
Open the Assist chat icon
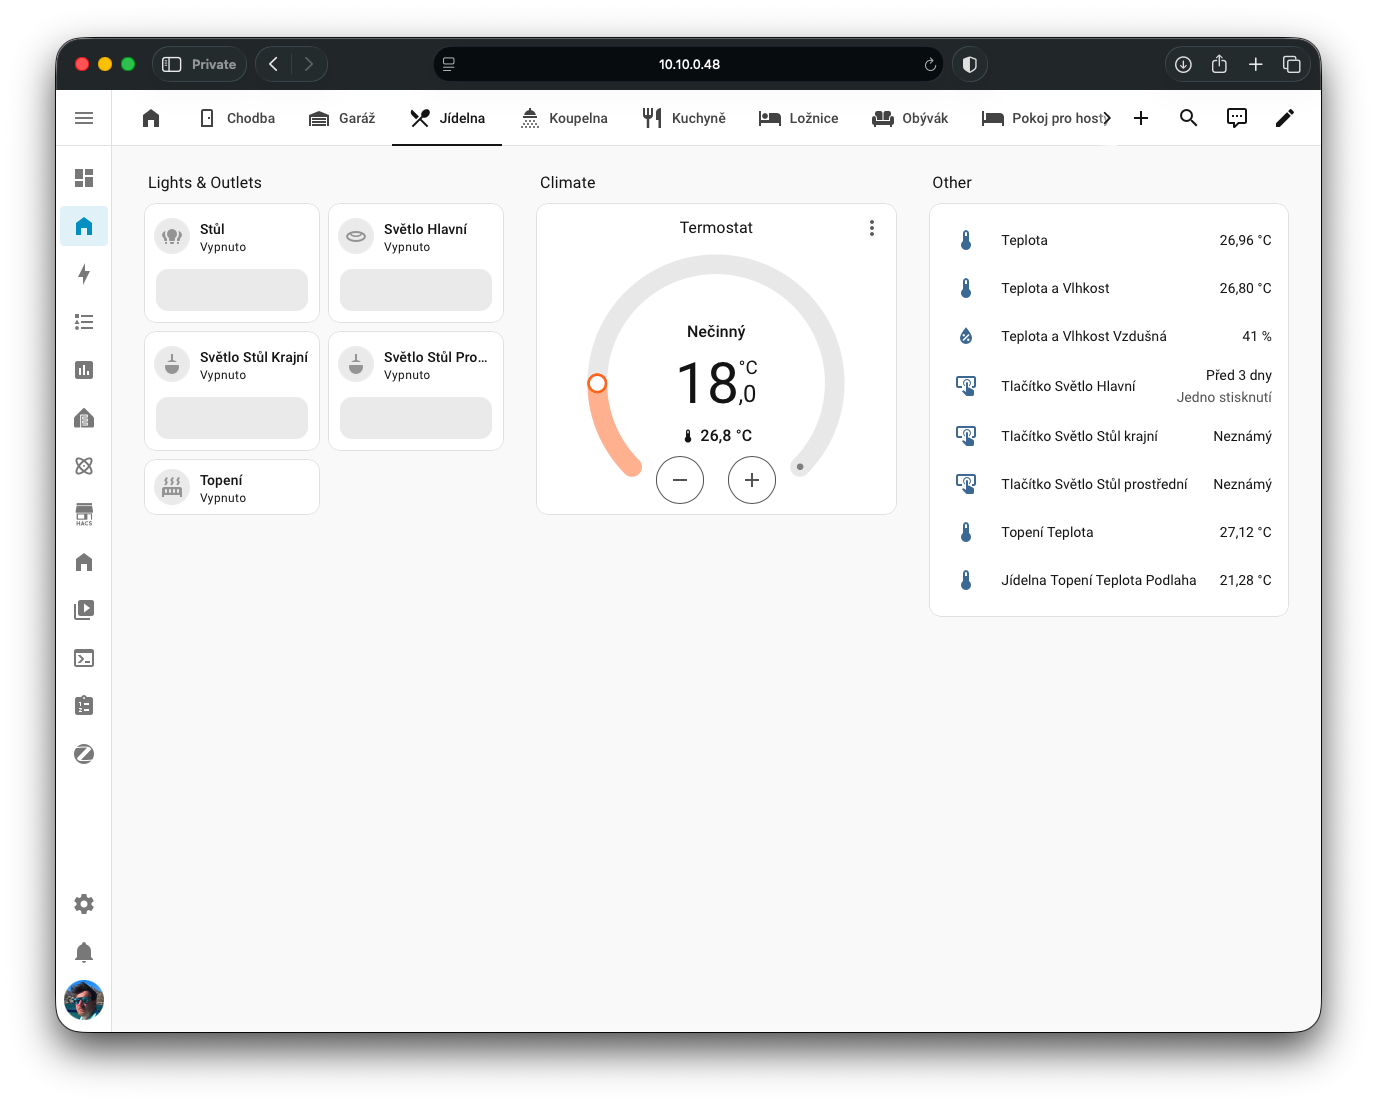(x=1237, y=118)
